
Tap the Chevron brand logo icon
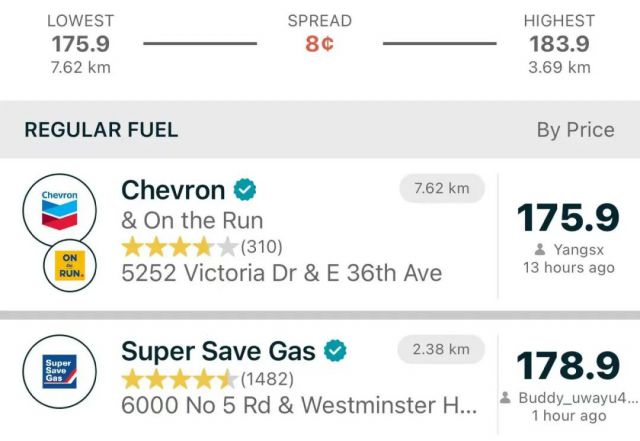point(60,210)
